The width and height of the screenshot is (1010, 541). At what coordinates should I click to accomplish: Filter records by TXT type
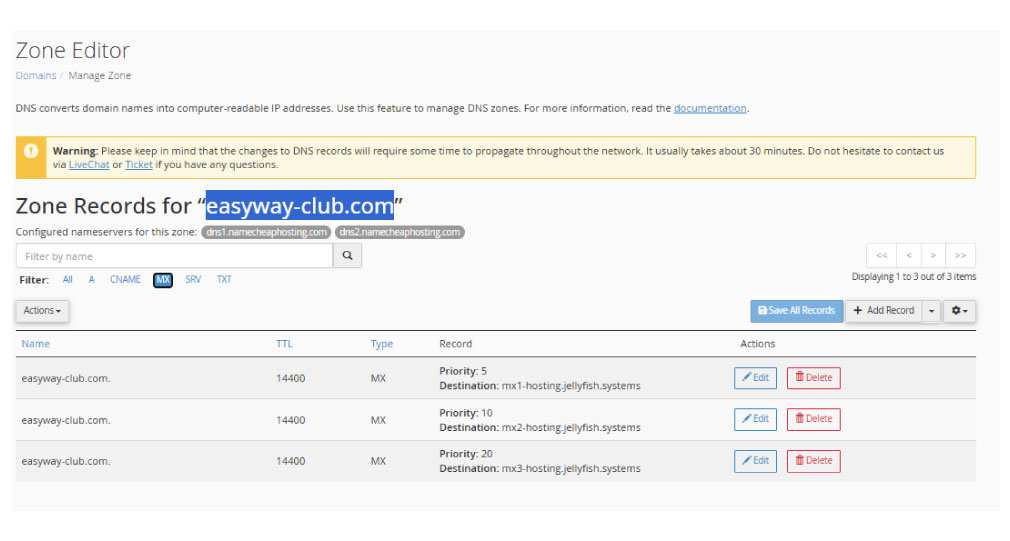tap(224, 280)
